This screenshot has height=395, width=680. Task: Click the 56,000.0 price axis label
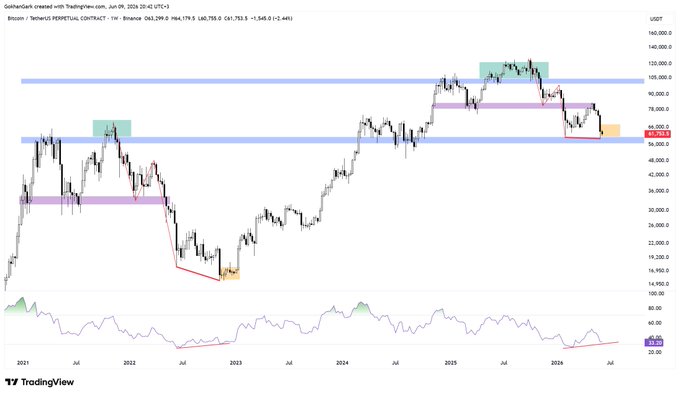point(660,144)
